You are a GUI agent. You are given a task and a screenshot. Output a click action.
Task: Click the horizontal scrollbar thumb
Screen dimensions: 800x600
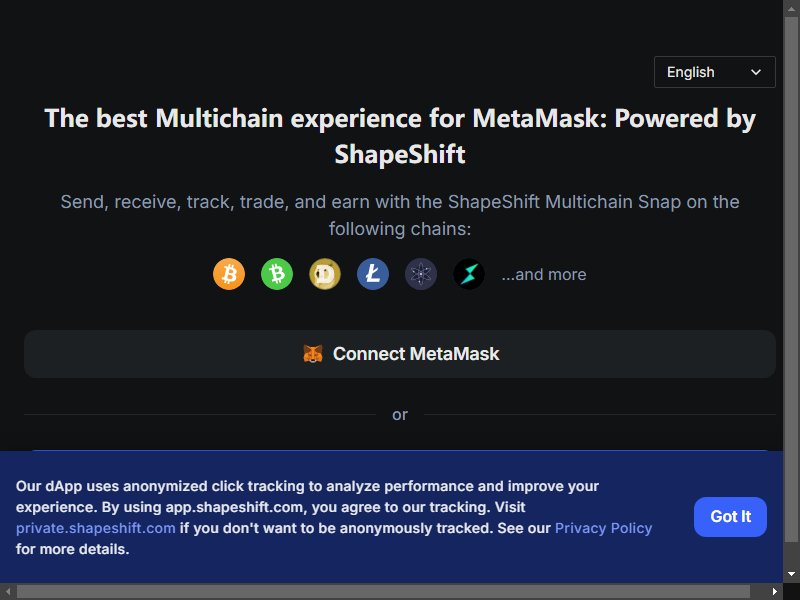coord(384,592)
